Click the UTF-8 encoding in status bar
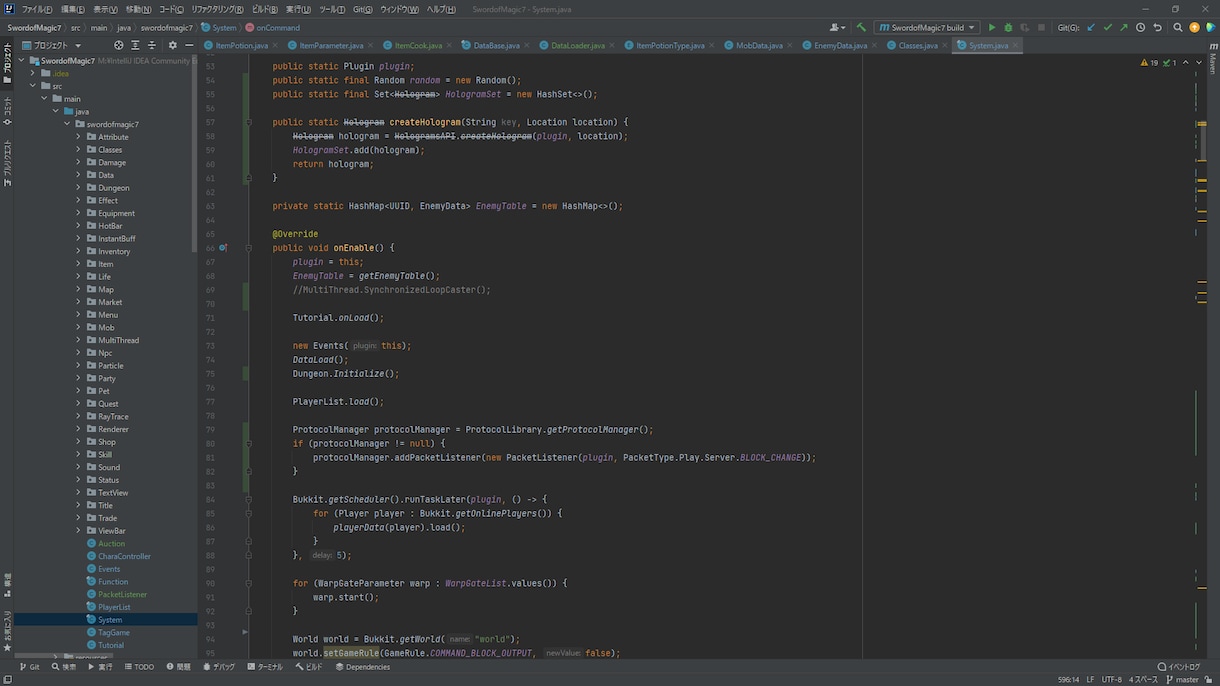 (x=1112, y=680)
